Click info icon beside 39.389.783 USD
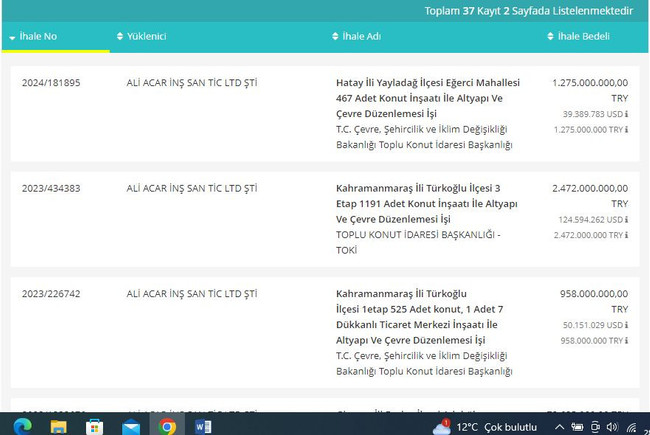This screenshot has width=650, height=435. tap(626, 114)
